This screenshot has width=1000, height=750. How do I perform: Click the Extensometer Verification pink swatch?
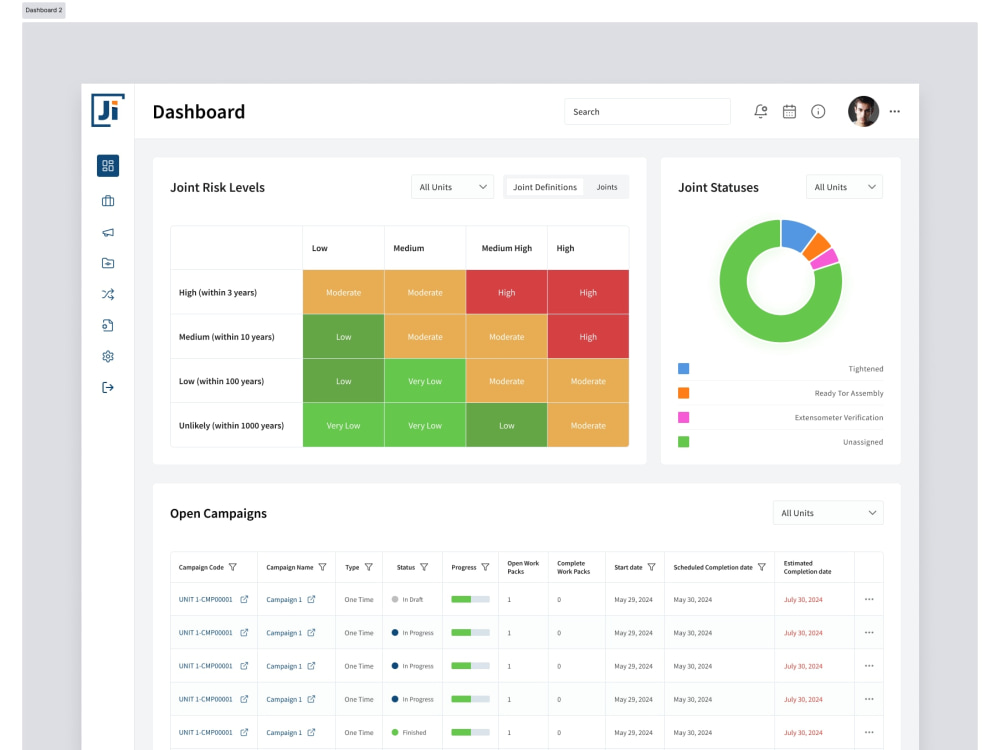click(x=684, y=417)
